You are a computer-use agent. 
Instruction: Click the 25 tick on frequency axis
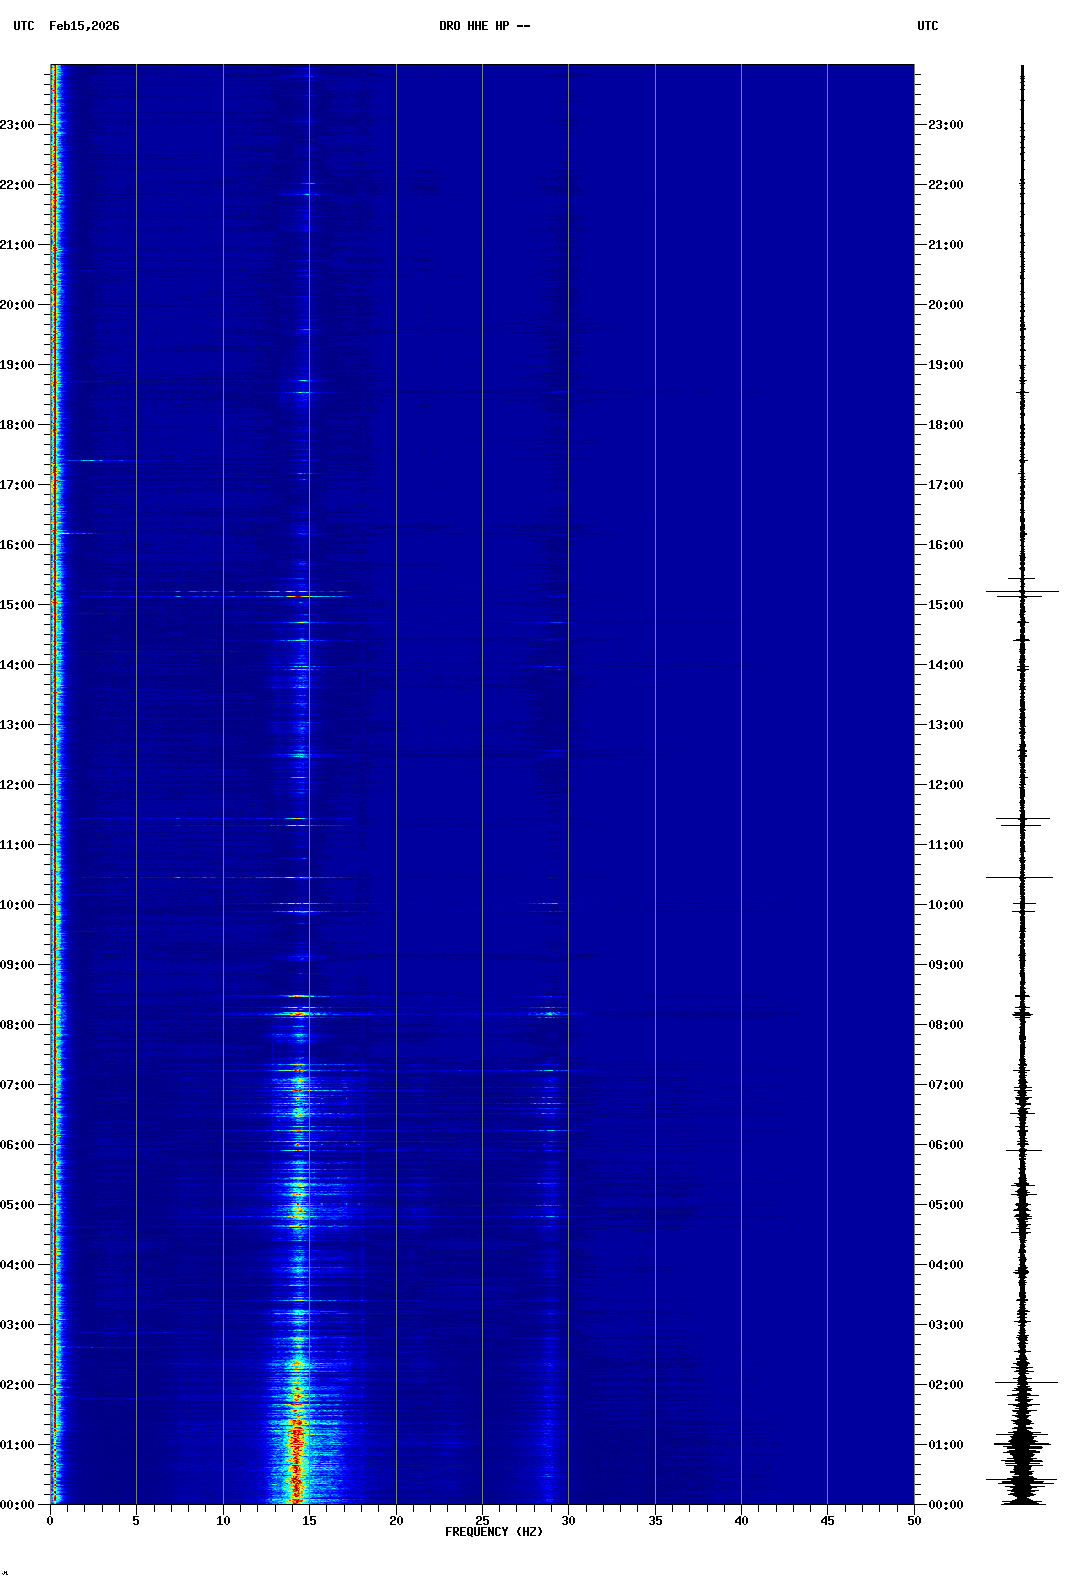482,1521
